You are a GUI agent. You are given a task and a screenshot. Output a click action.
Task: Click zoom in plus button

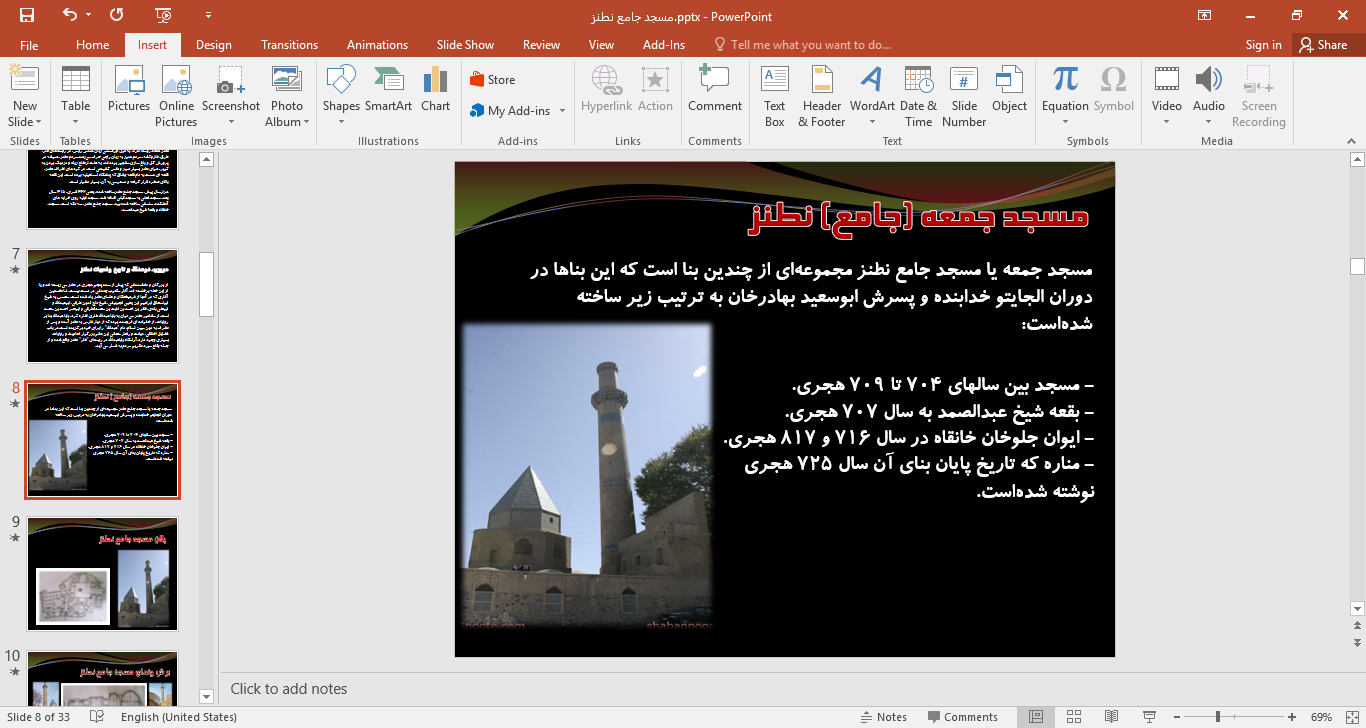click(x=1292, y=717)
